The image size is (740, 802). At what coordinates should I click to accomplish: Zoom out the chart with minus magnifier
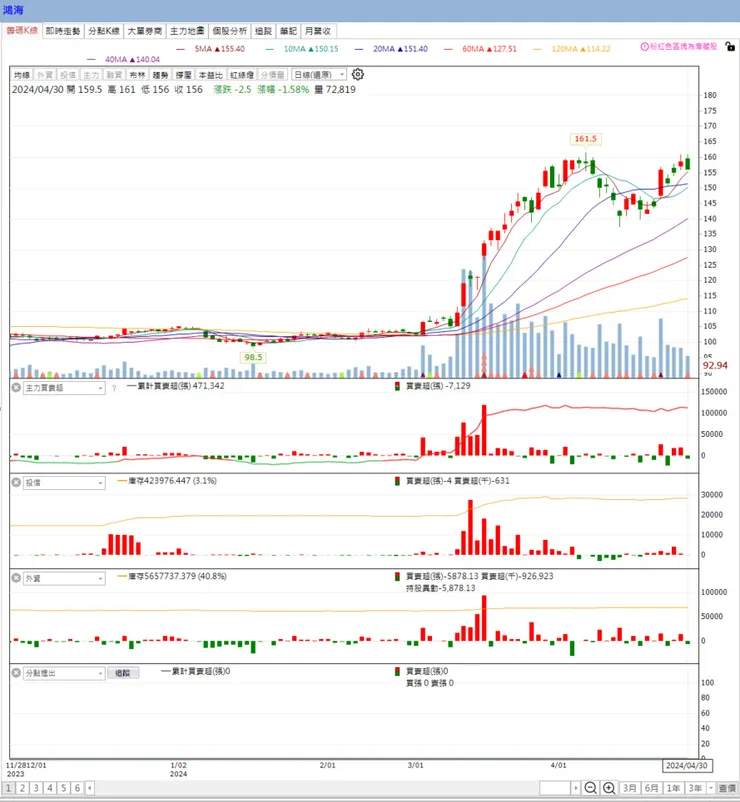[590, 788]
